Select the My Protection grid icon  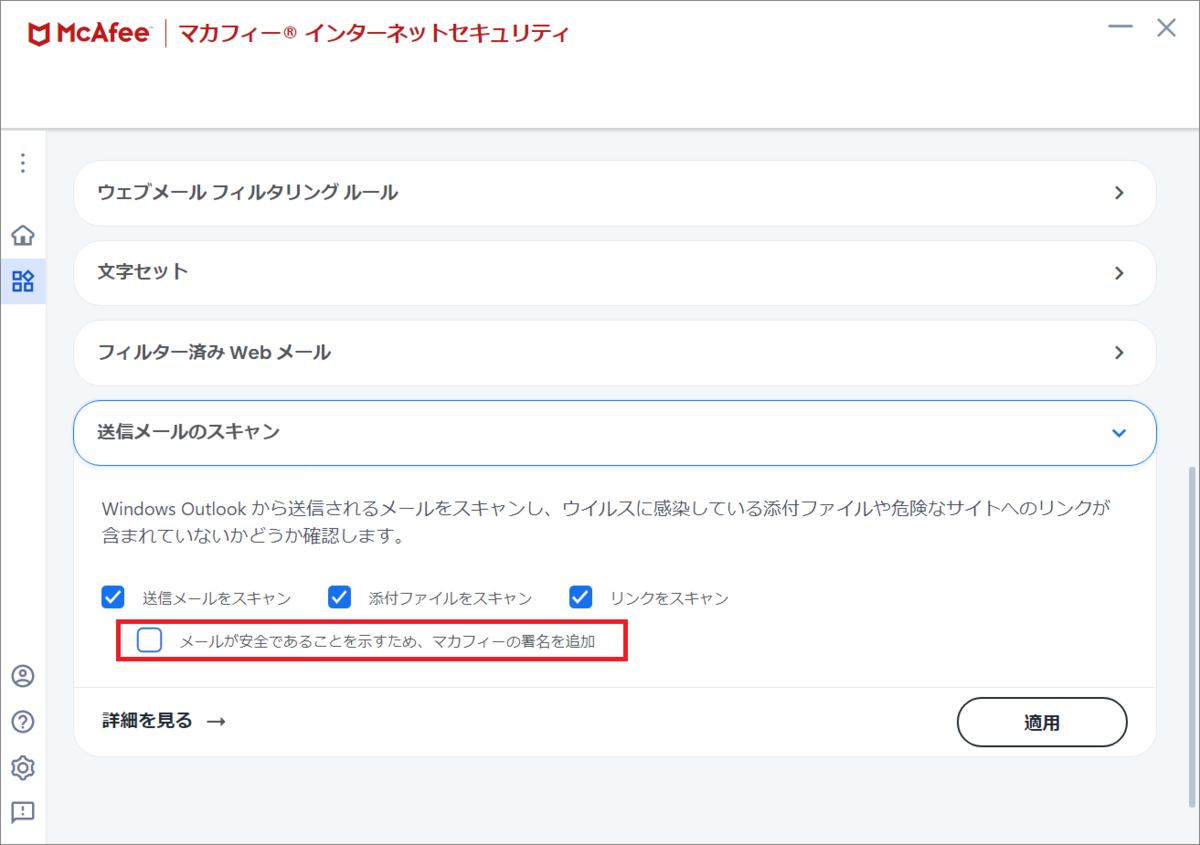(22, 281)
